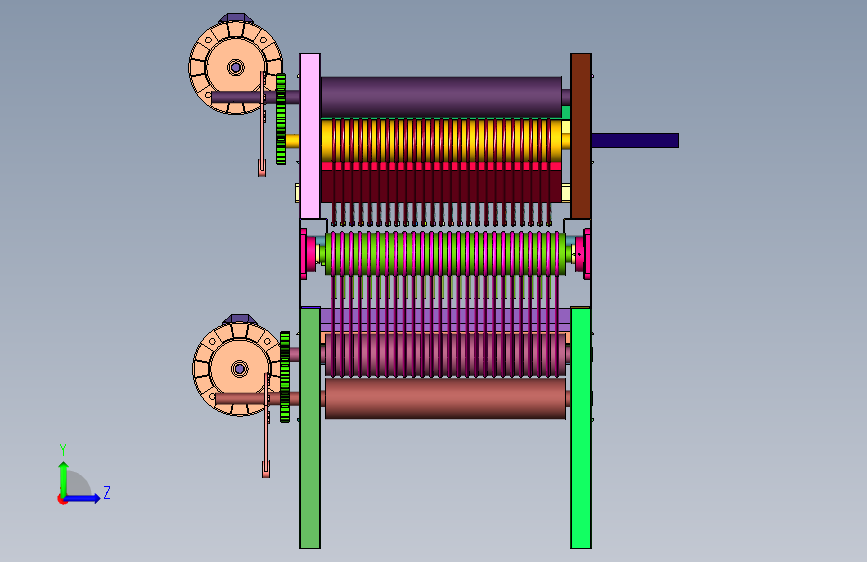
Task: Select the lower green gear
Action: tap(285, 377)
